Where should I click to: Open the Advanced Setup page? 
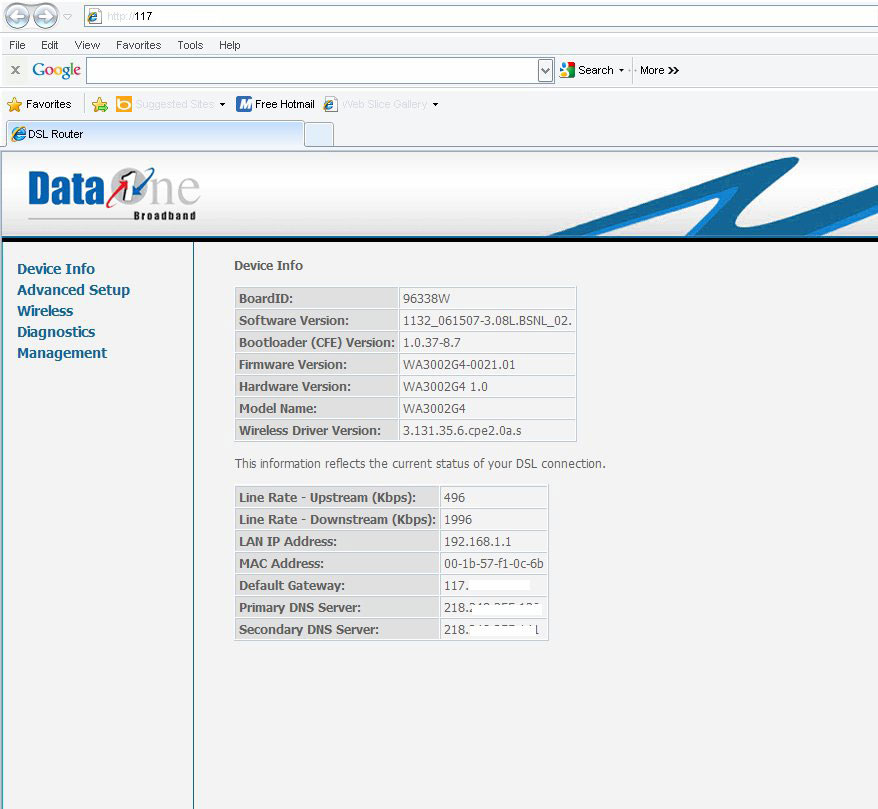[73, 290]
